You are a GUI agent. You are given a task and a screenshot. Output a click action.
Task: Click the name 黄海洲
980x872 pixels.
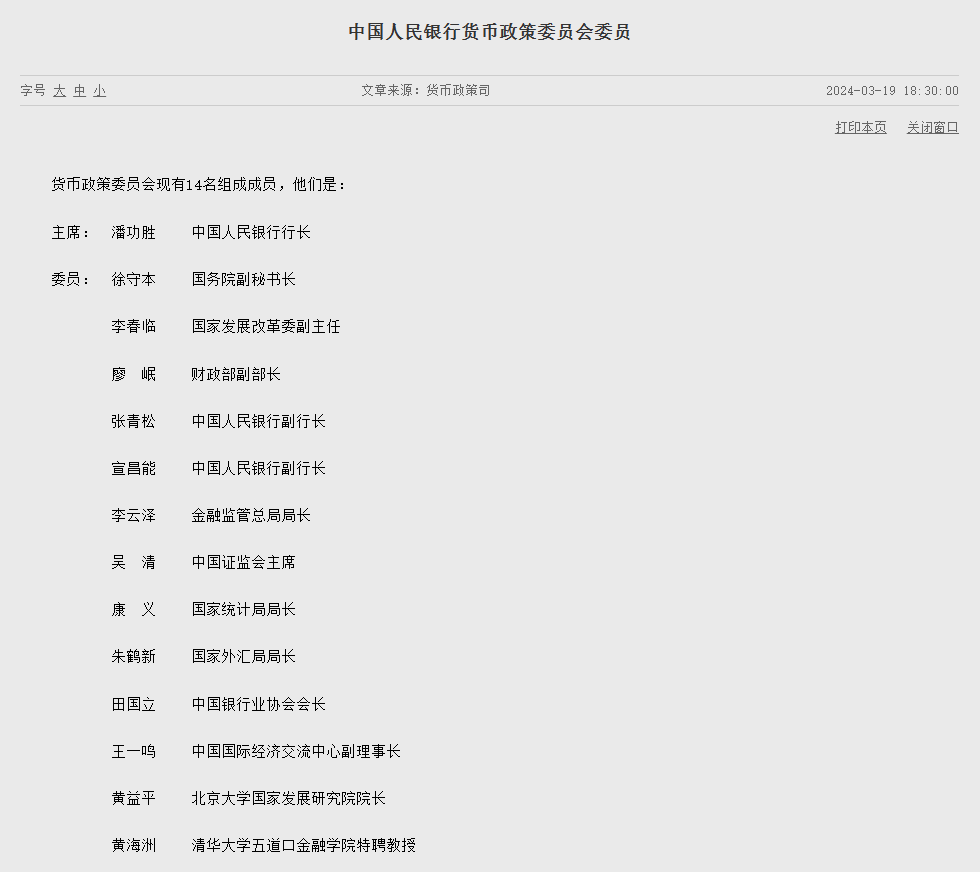[133, 845]
